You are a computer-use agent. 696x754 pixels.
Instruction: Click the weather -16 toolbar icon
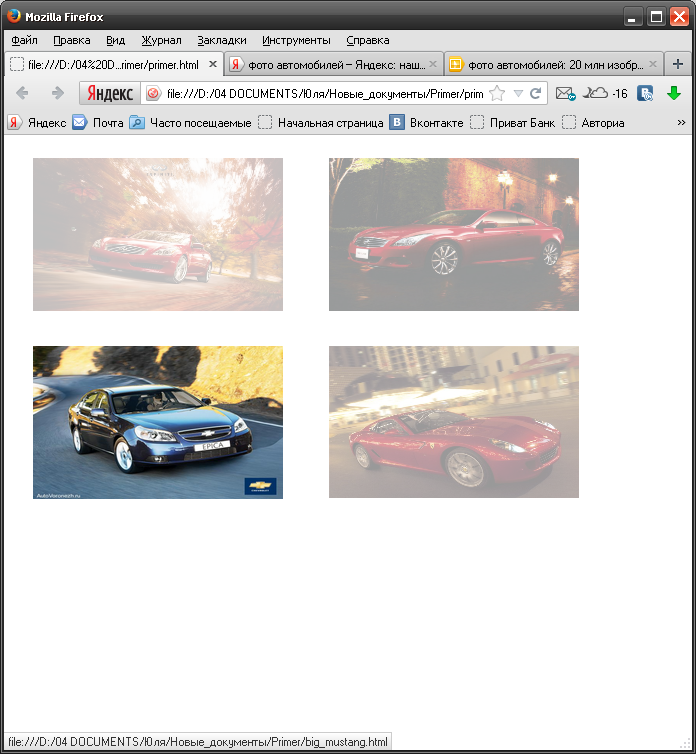(x=606, y=93)
